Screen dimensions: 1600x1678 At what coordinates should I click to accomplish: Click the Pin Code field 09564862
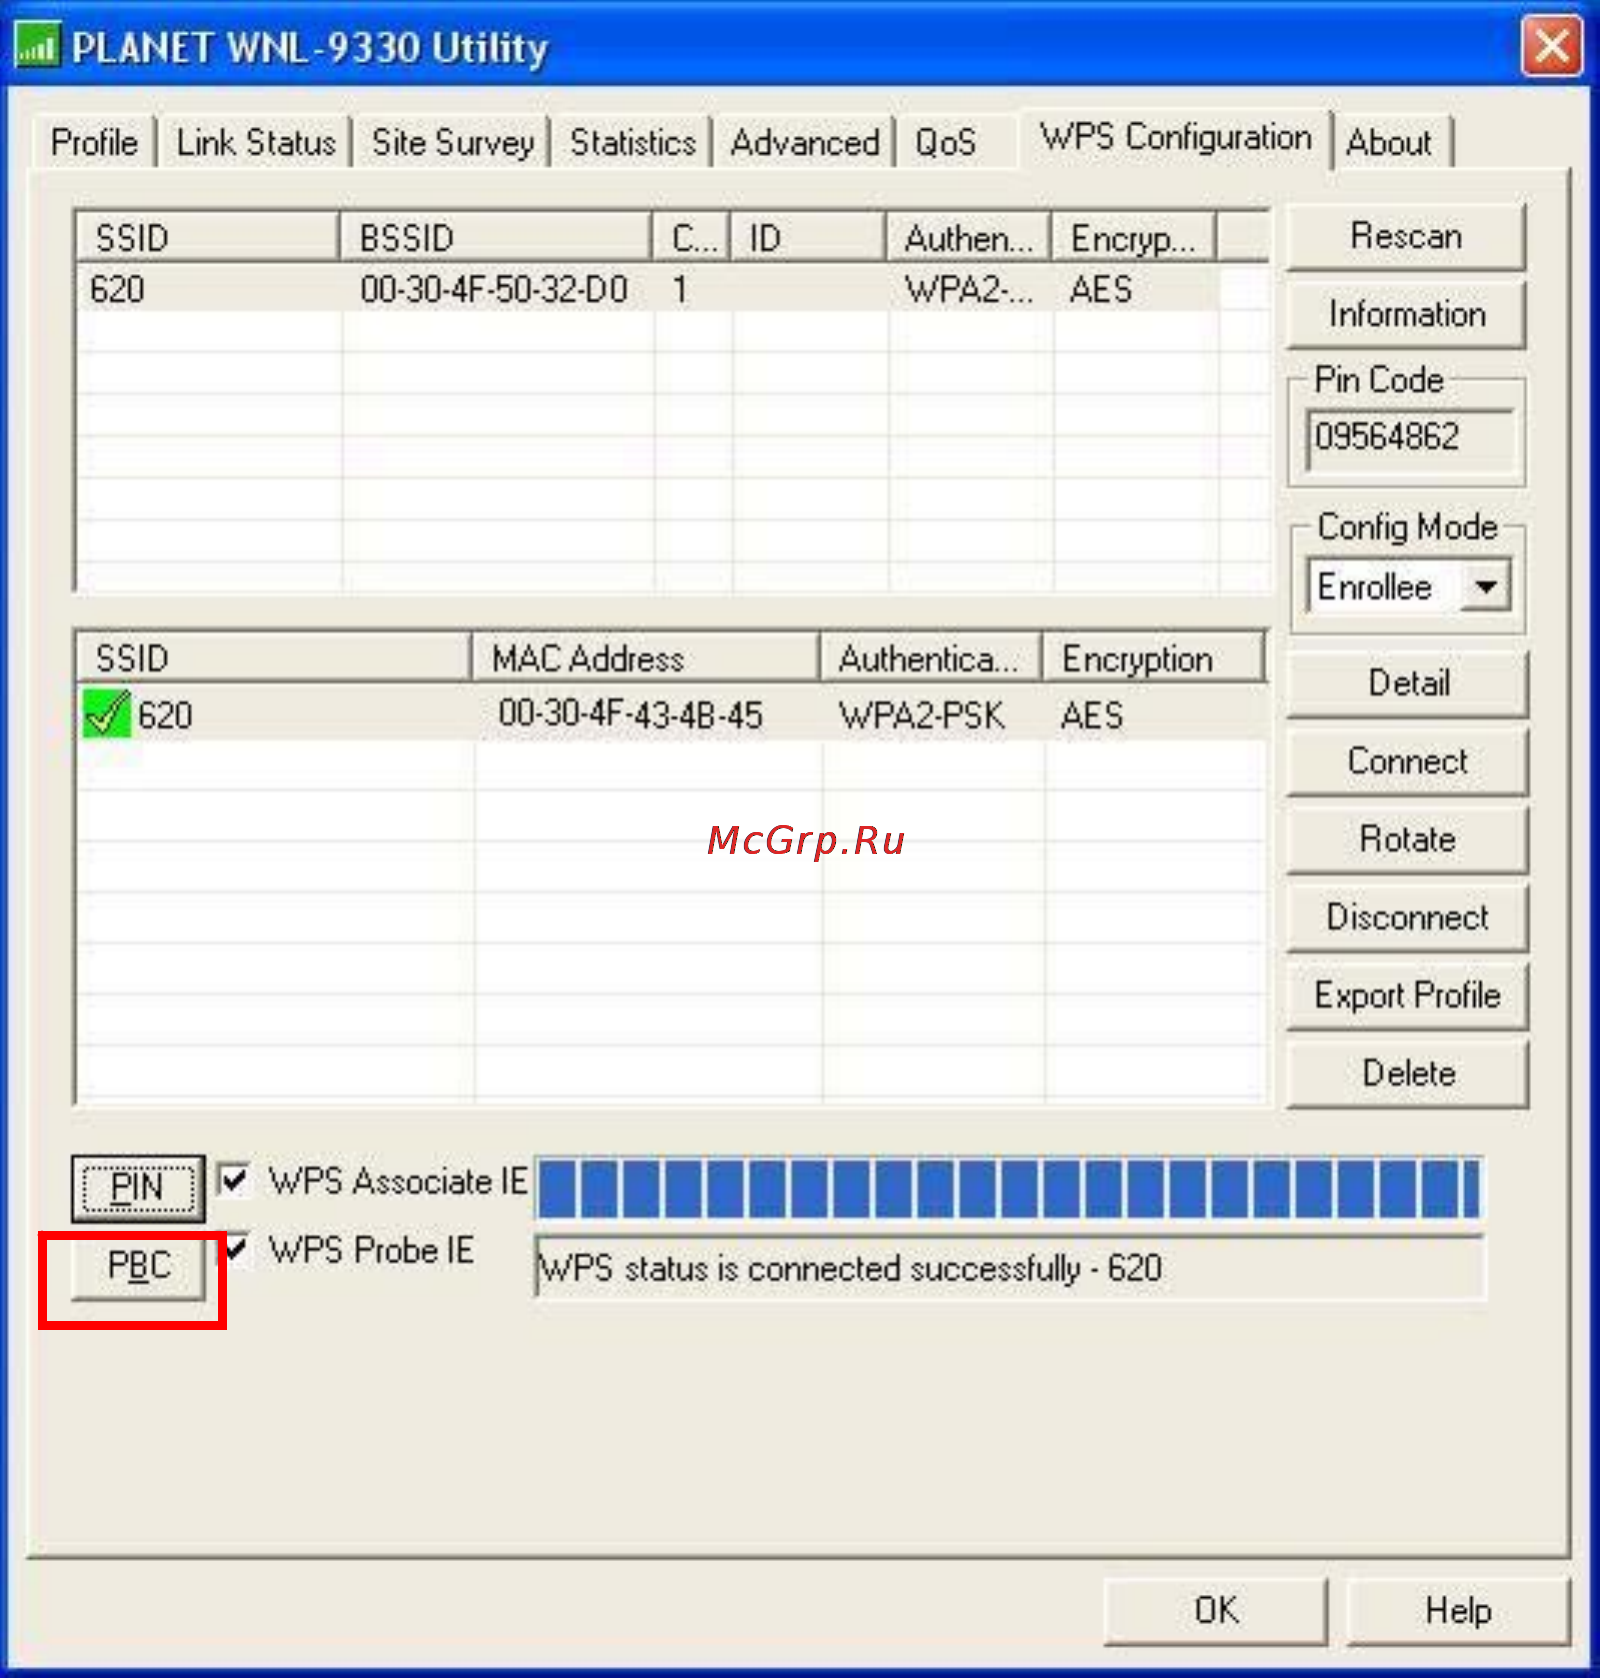(x=1410, y=438)
